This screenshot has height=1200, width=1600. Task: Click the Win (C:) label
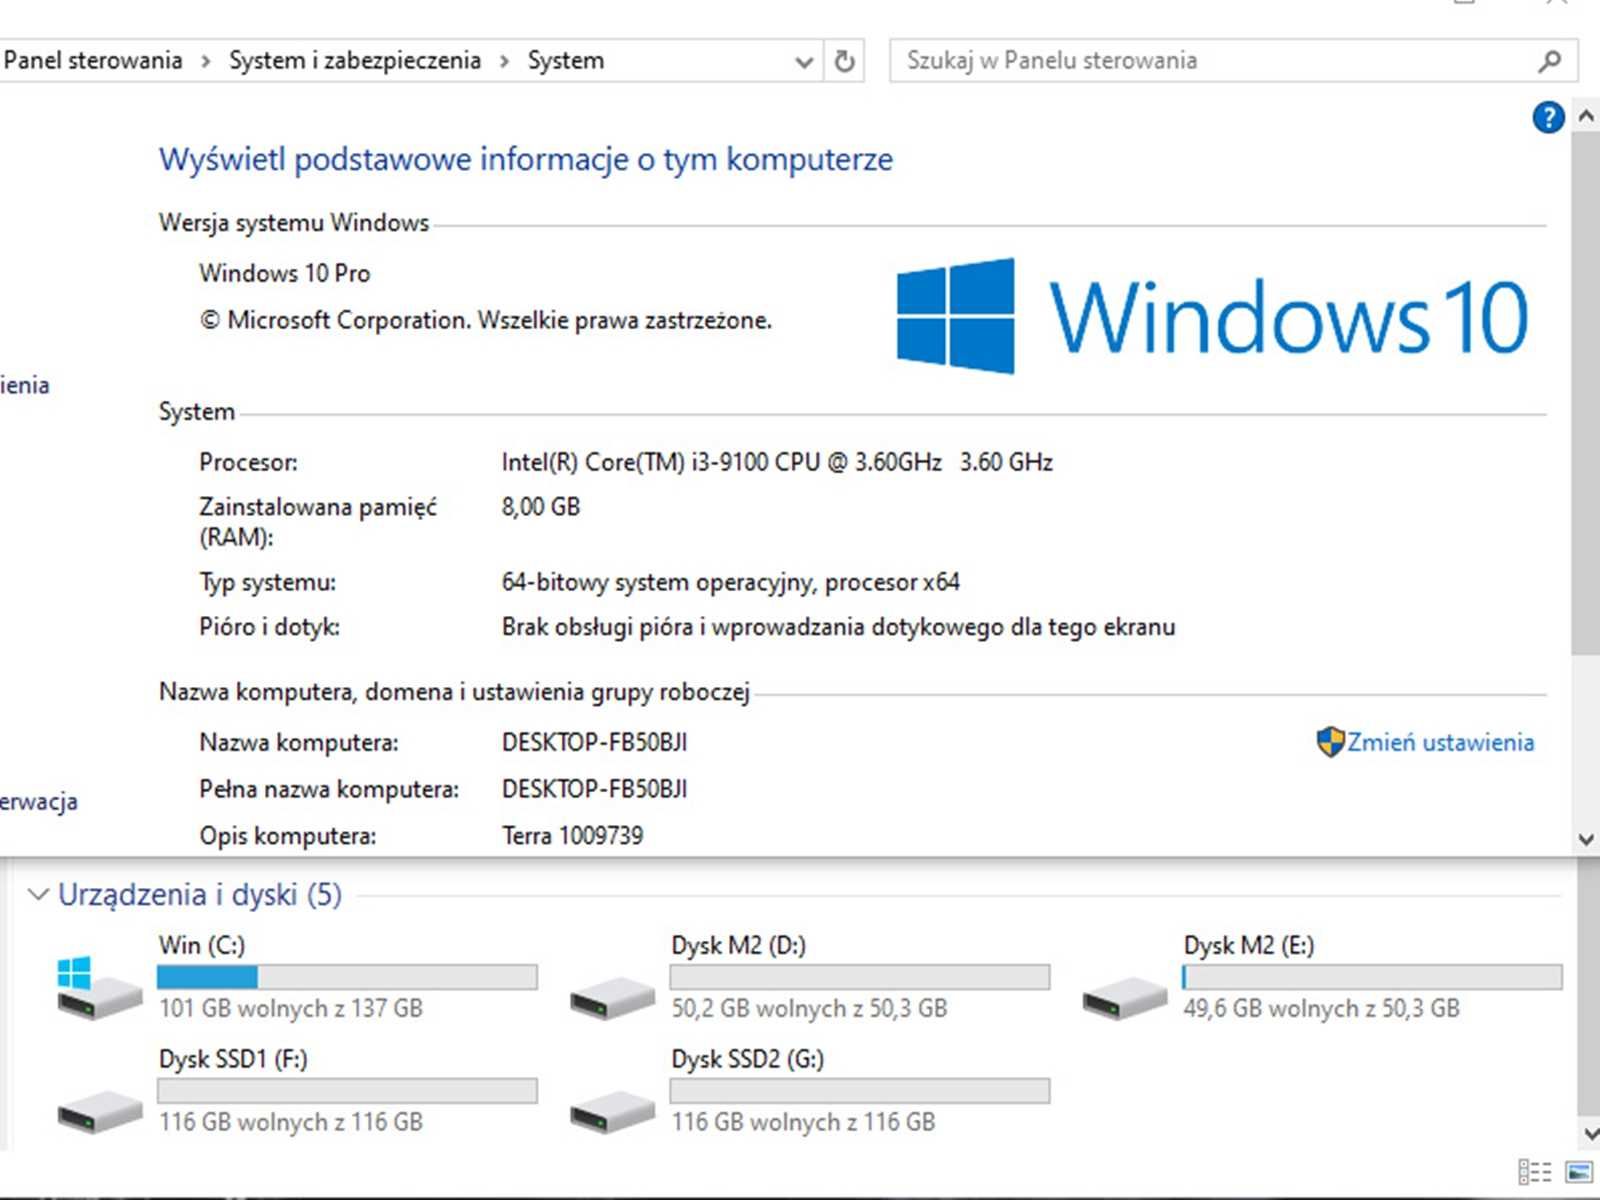pos(201,945)
